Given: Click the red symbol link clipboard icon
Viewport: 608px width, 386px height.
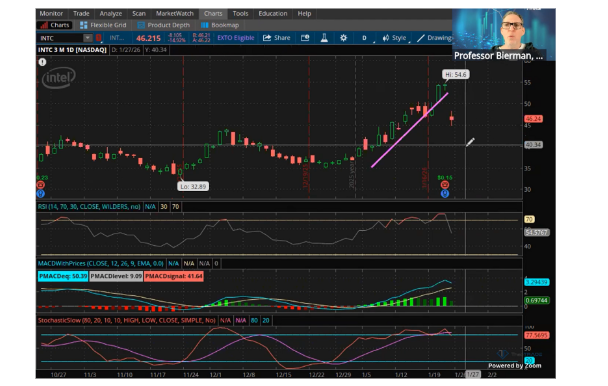Looking at the screenshot, I should tap(98, 38).
